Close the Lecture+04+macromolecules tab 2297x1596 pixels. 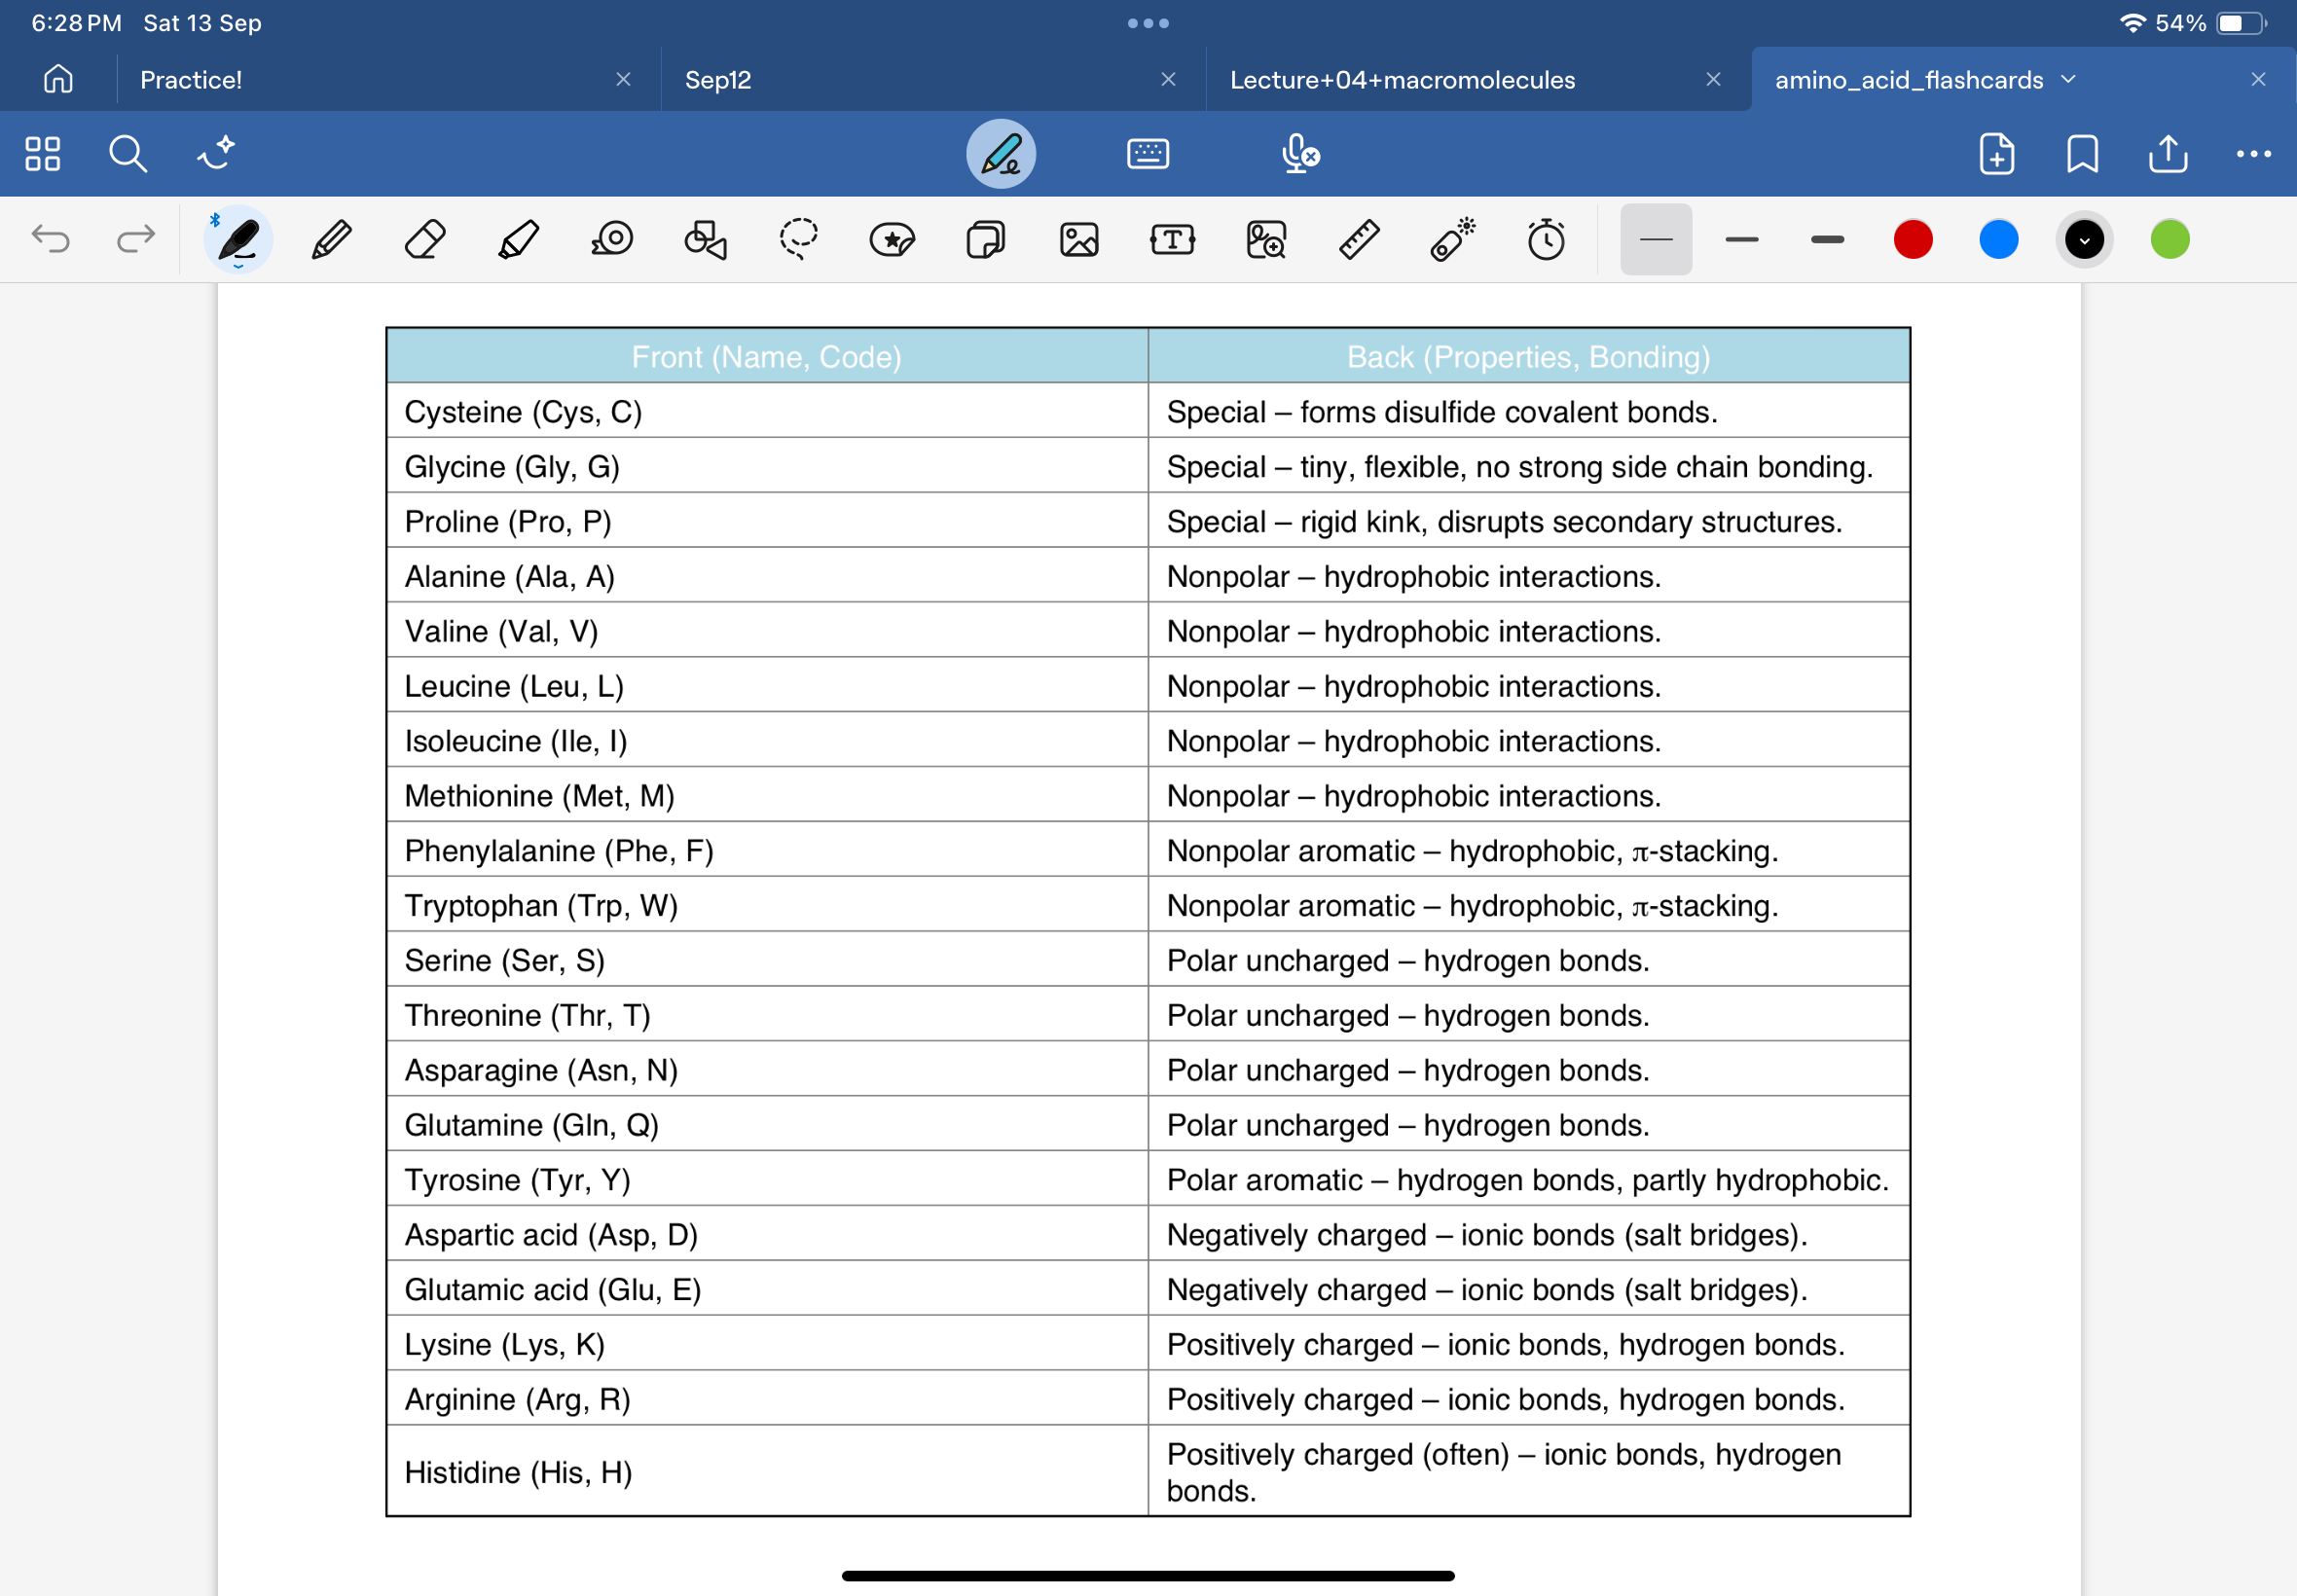(1713, 79)
